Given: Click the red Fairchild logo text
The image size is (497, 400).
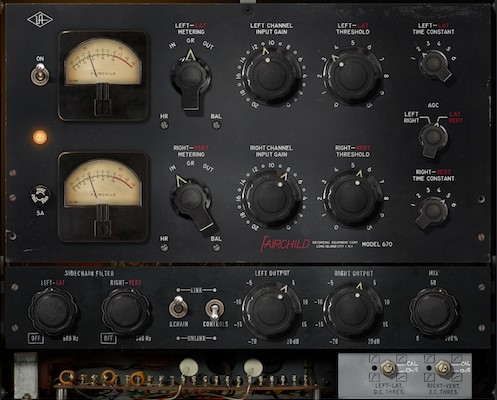Looking at the screenshot, I should tap(285, 244).
